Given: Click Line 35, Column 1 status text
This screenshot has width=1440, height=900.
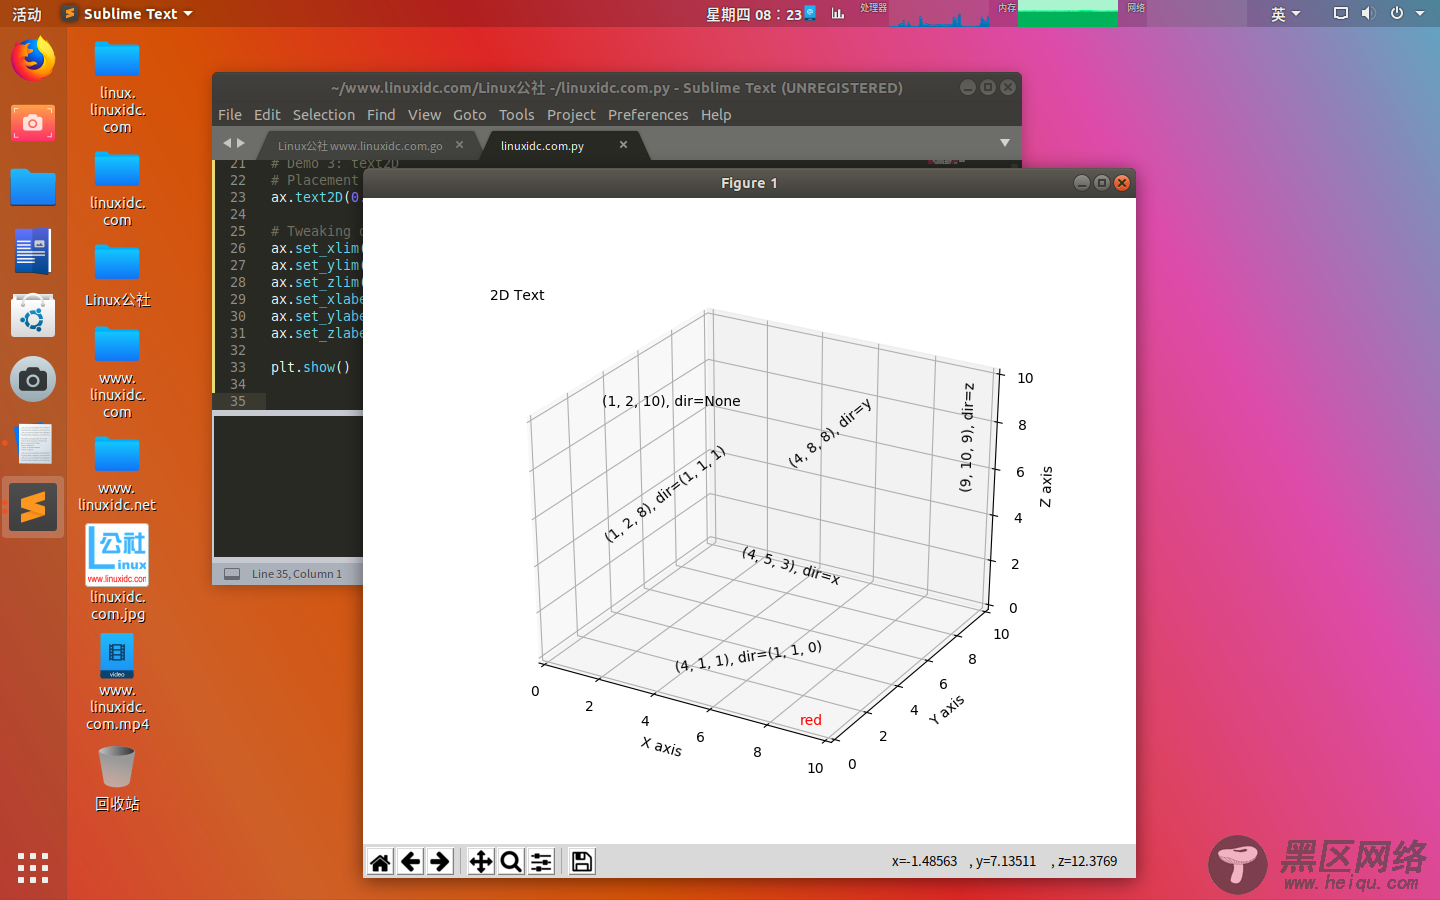Looking at the screenshot, I should [x=297, y=574].
